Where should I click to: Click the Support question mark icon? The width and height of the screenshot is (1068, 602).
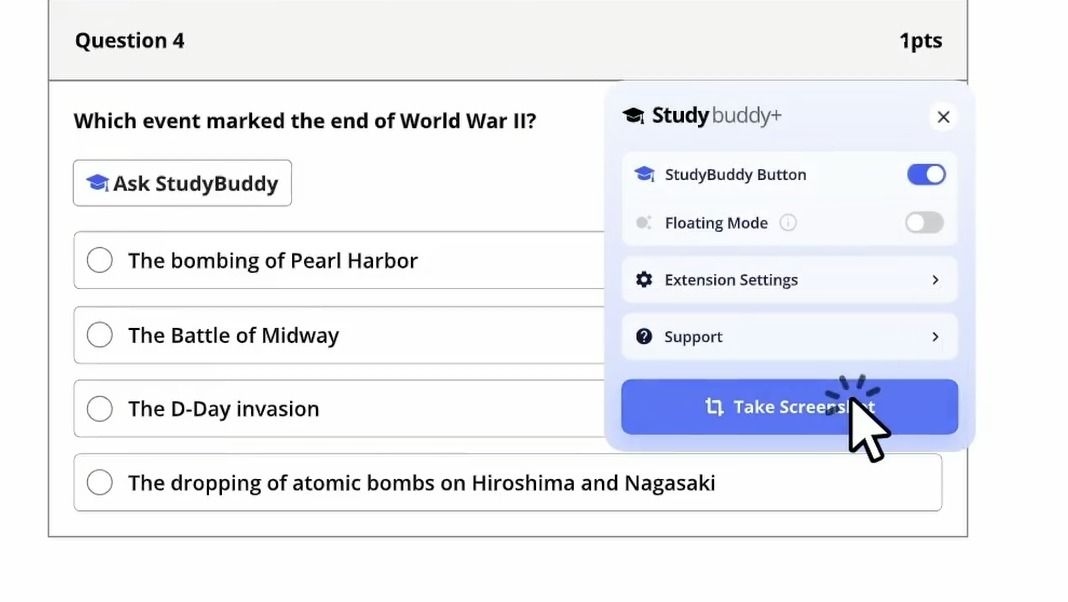pyautogui.click(x=644, y=336)
